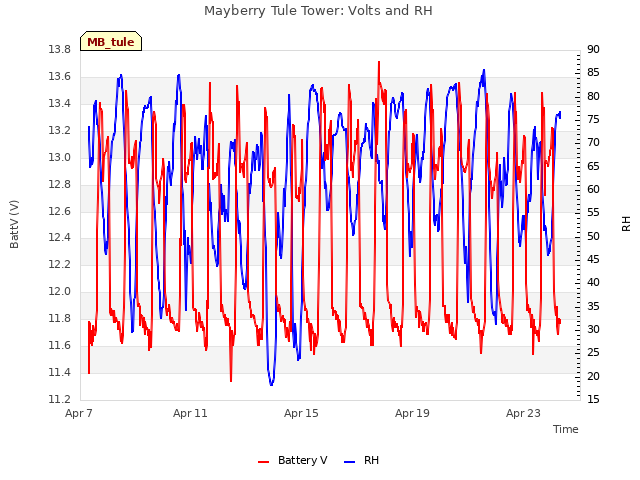
Task: Click the Time axis label
Action: [566, 429]
